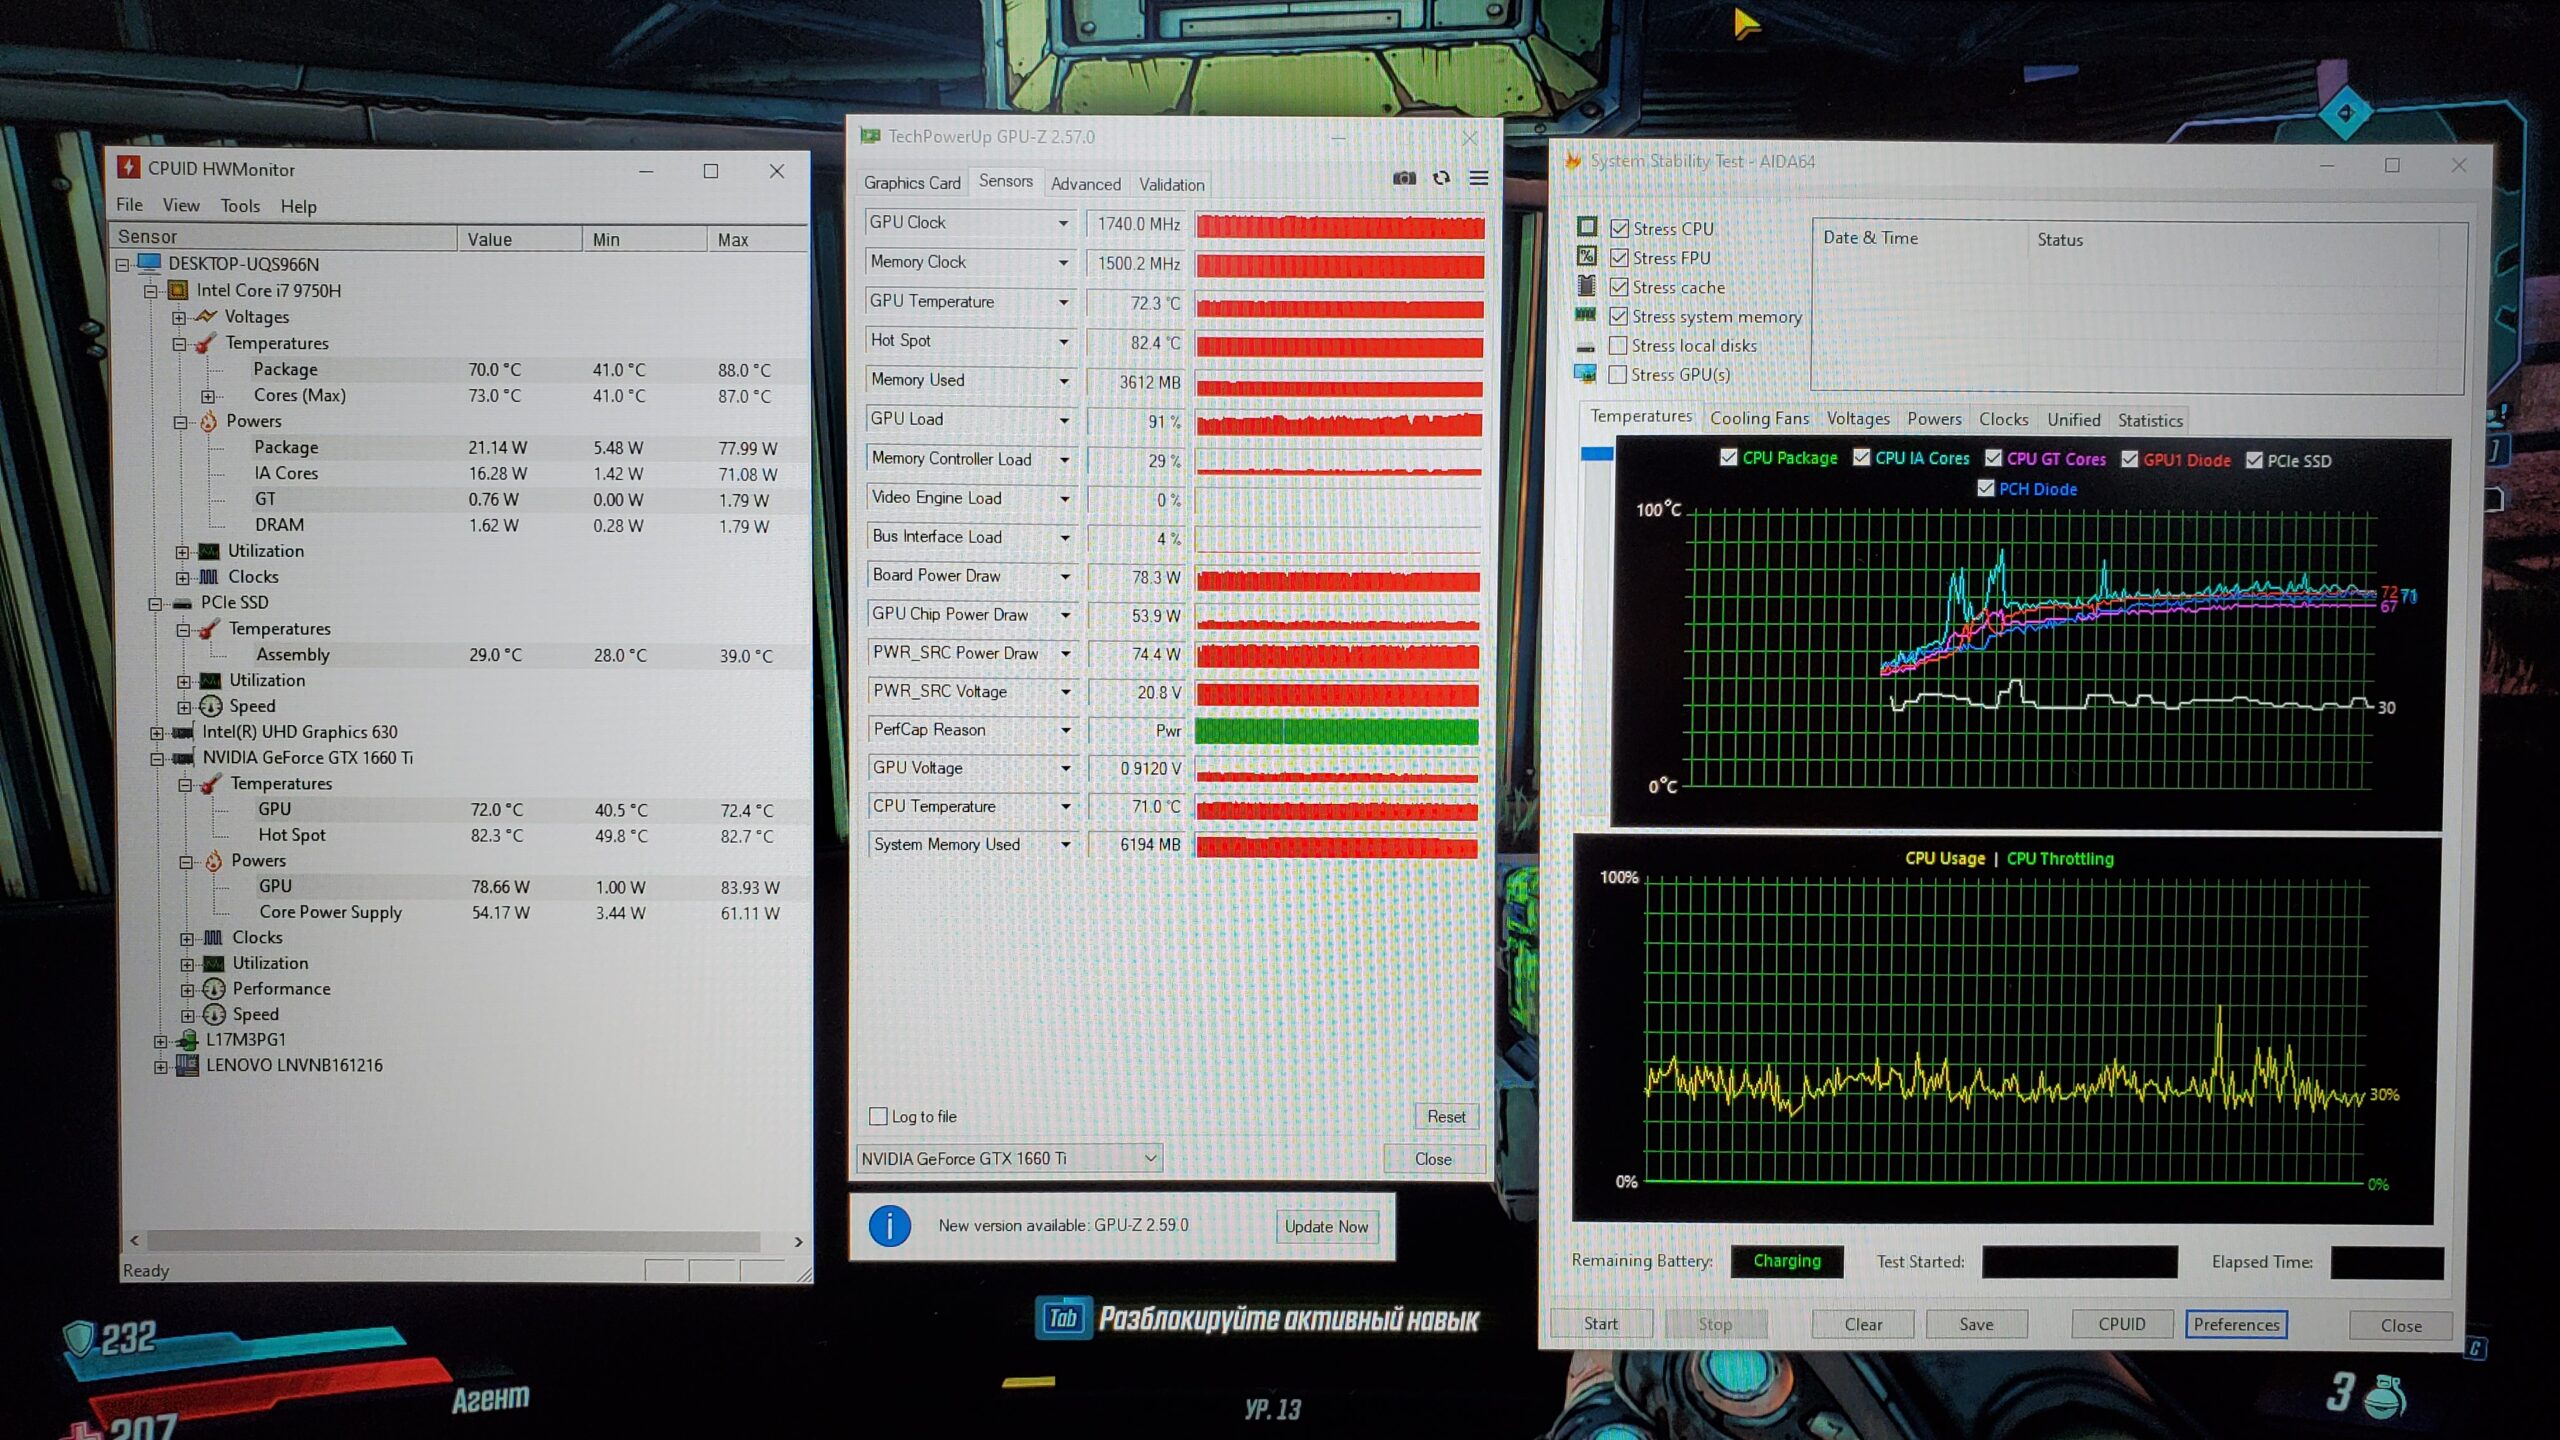
Task: Tick the Log to file checkbox
Action: (x=878, y=1116)
